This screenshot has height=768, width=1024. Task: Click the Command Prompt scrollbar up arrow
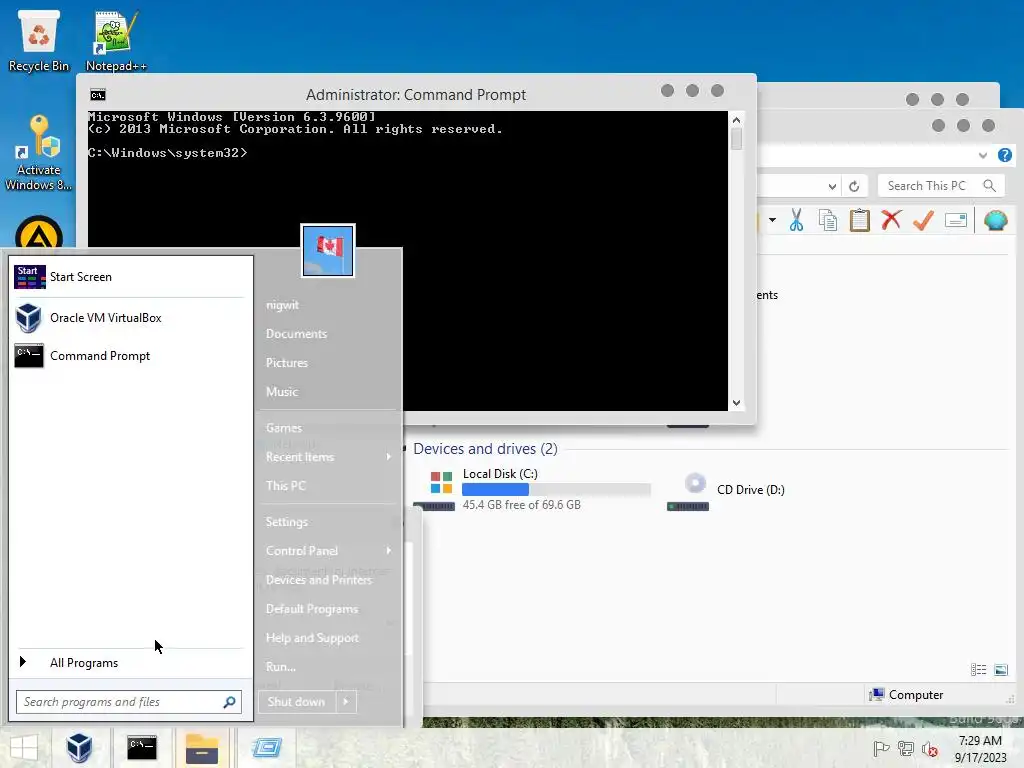click(736, 120)
